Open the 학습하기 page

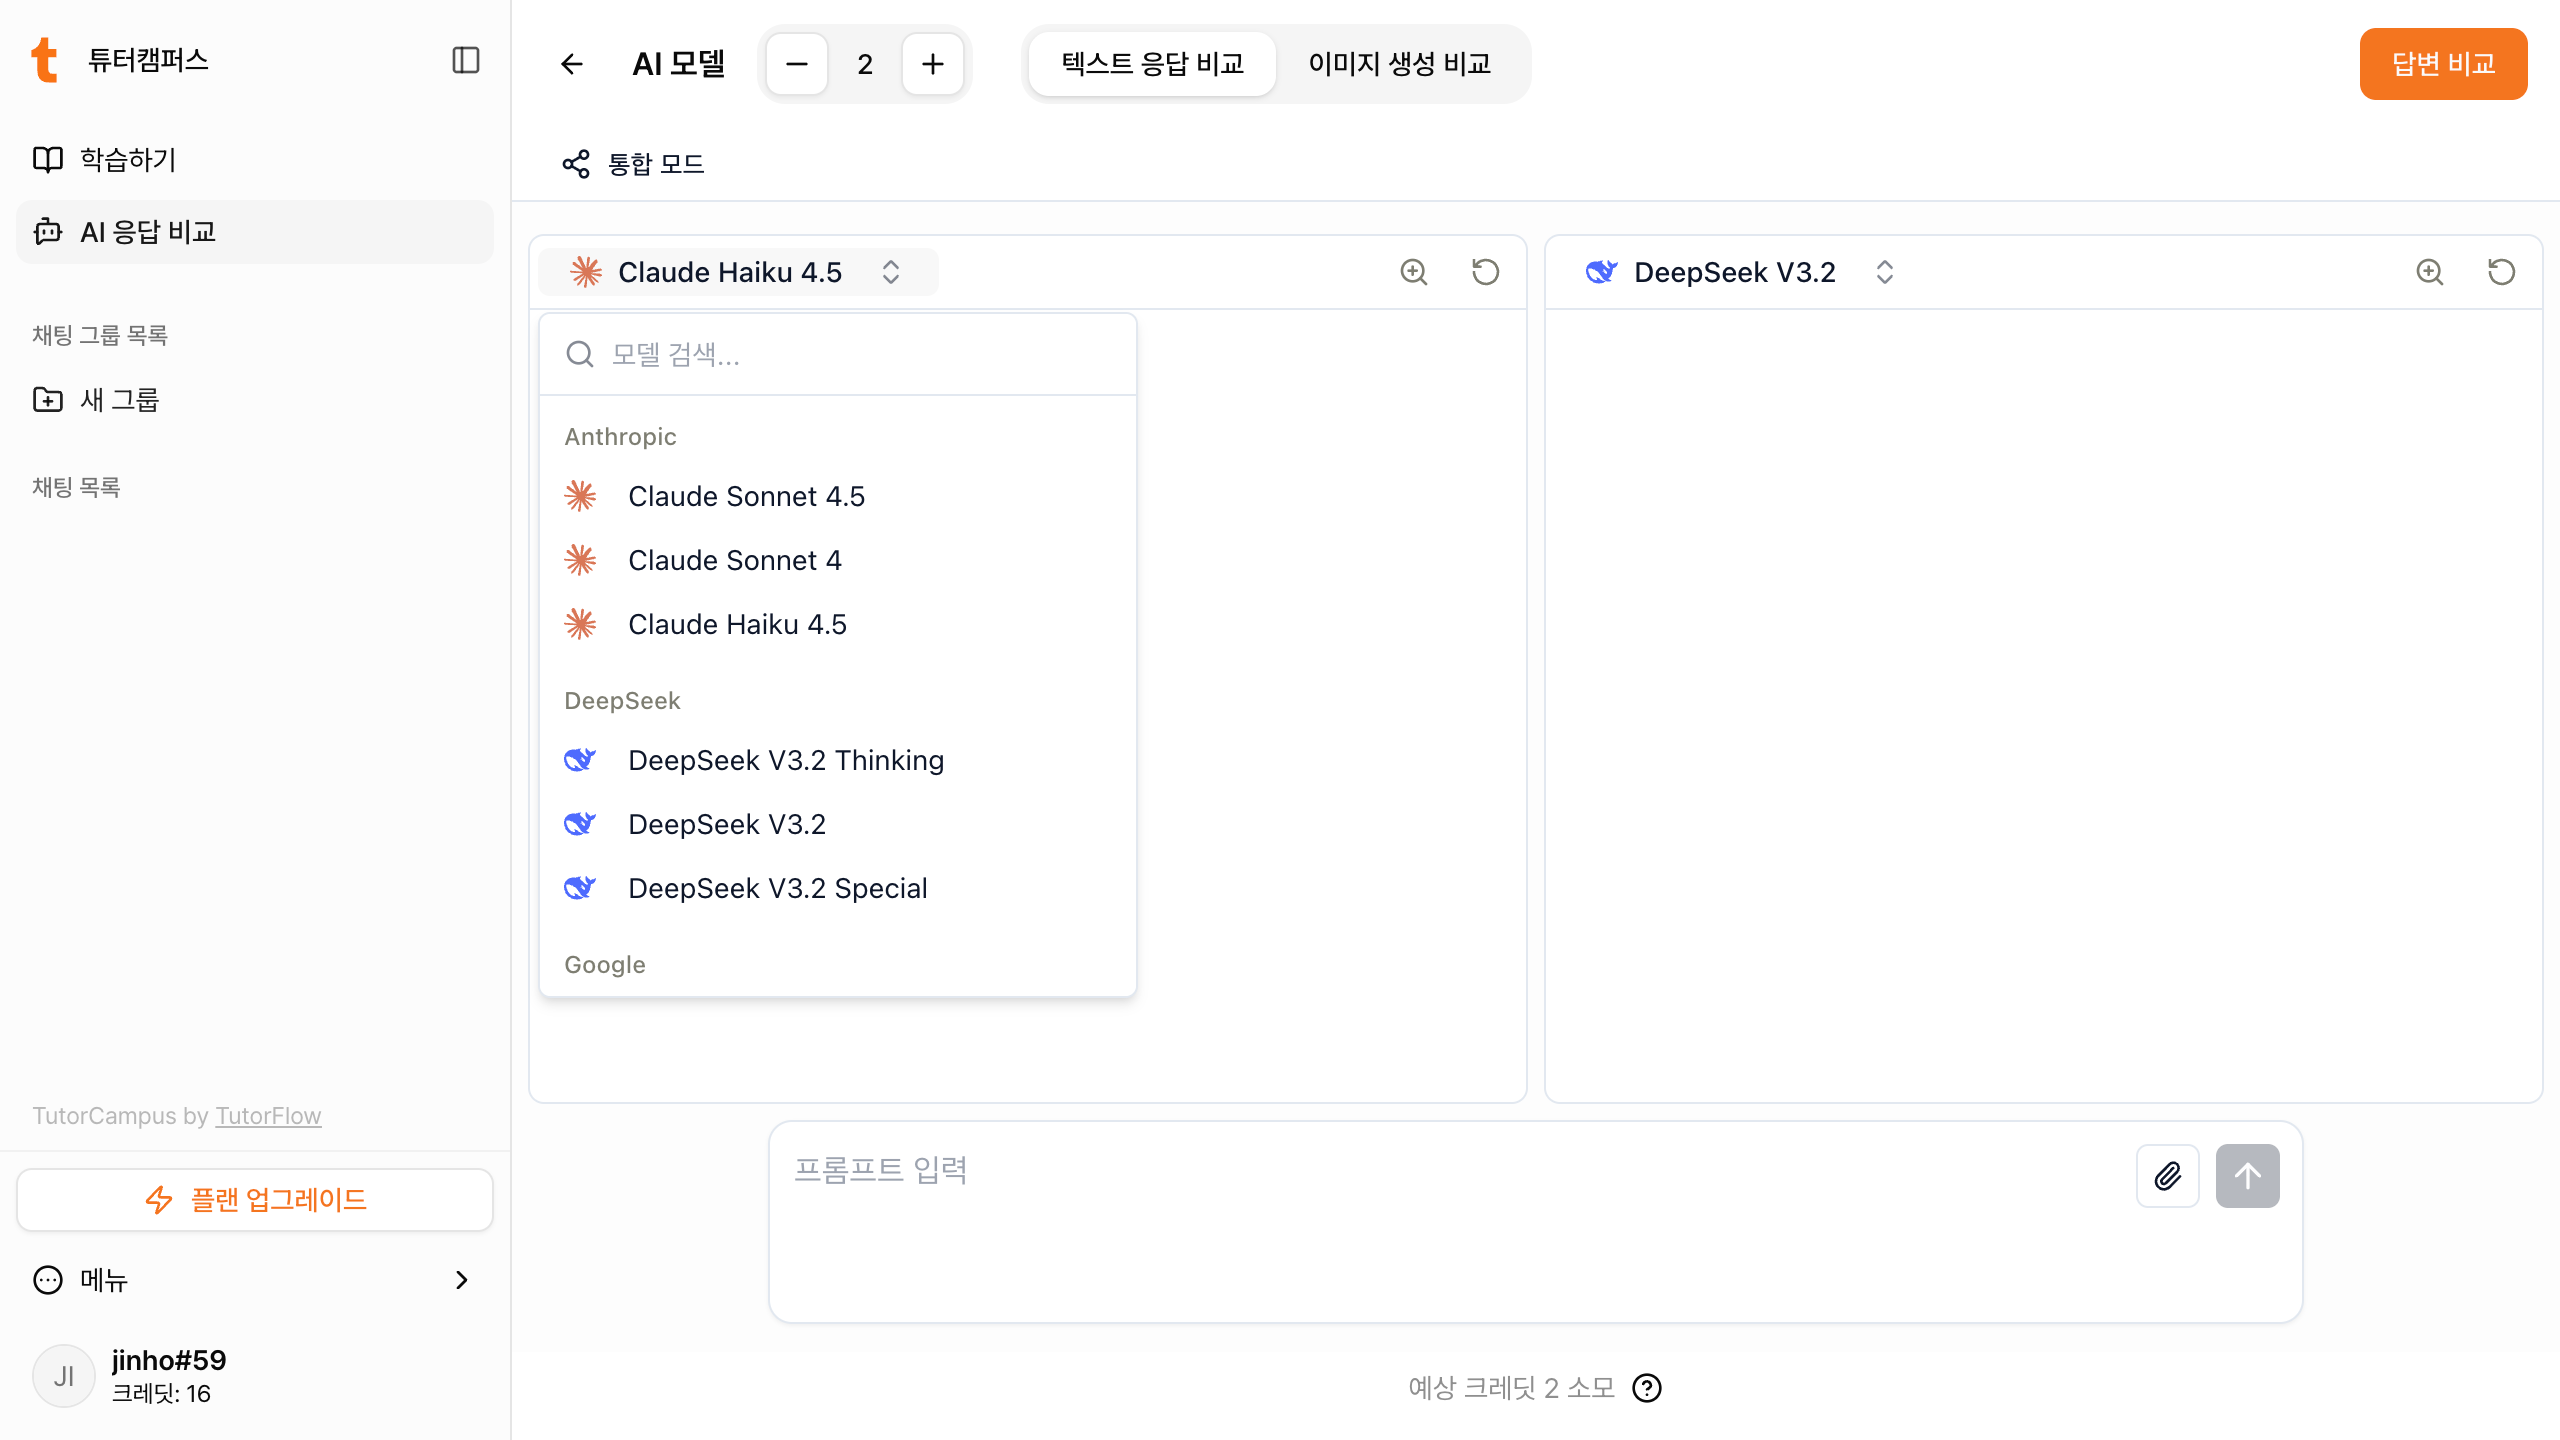(x=255, y=160)
